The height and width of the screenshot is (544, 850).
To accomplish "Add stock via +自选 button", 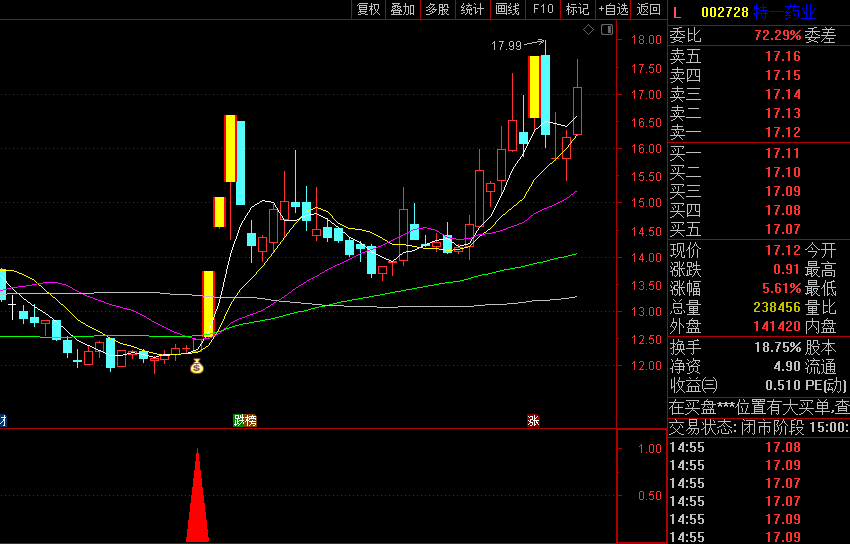I will 613,9.
